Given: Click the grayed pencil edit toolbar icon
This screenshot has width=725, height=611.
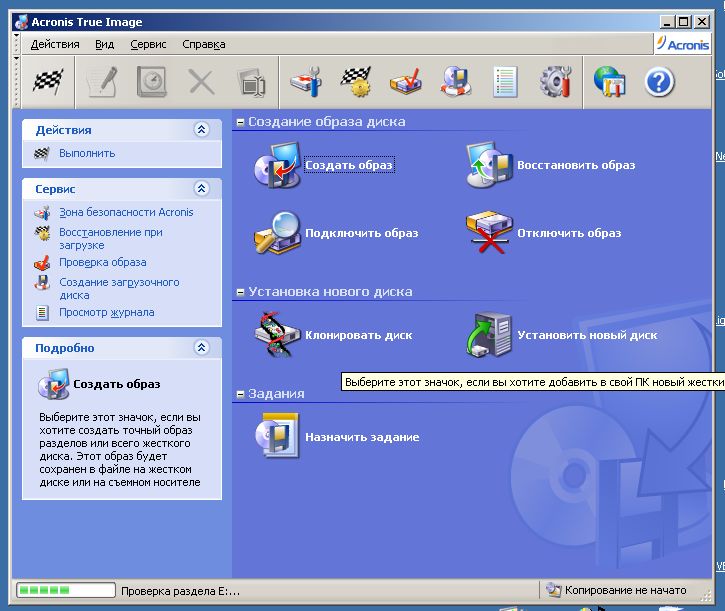Looking at the screenshot, I should (103, 82).
